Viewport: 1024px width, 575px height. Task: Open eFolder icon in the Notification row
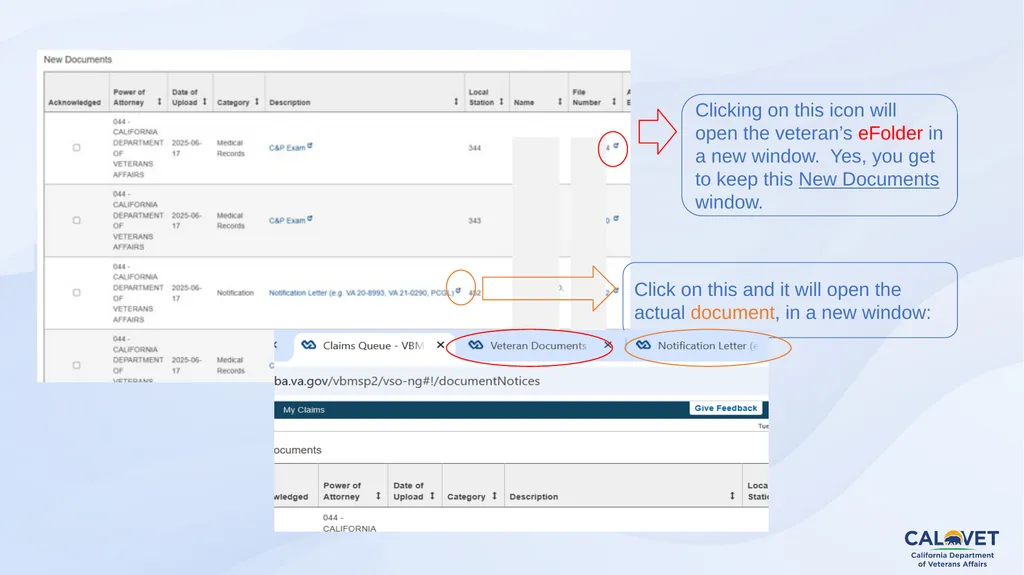(x=616, y=291)
